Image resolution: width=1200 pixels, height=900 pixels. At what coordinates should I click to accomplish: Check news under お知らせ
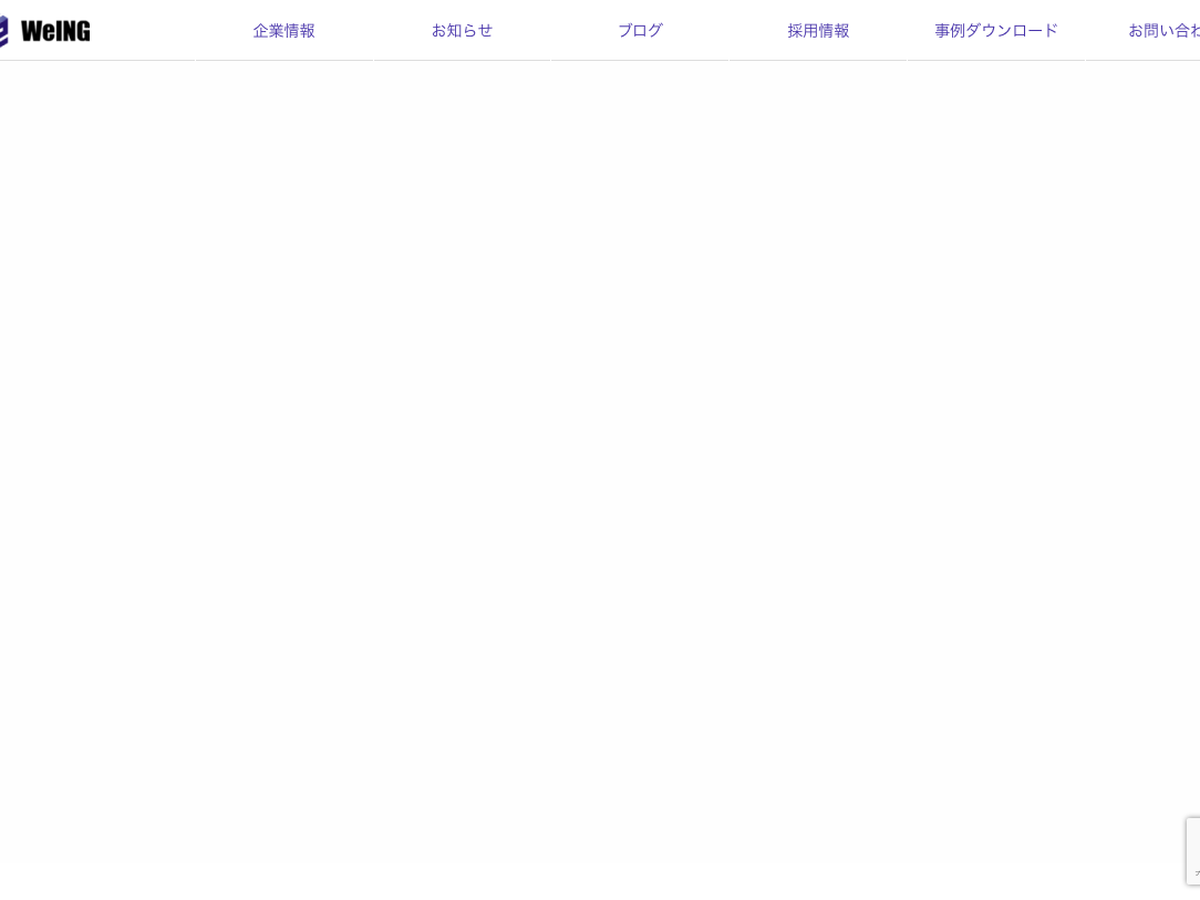(x=462, y=30)
